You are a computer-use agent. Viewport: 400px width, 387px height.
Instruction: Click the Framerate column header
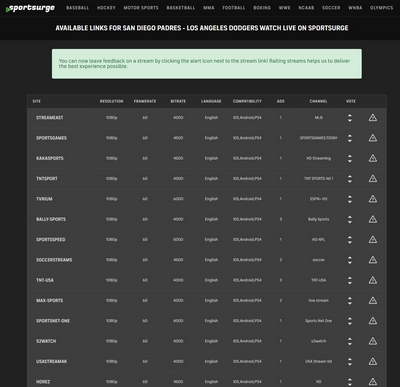pos(145,101)
